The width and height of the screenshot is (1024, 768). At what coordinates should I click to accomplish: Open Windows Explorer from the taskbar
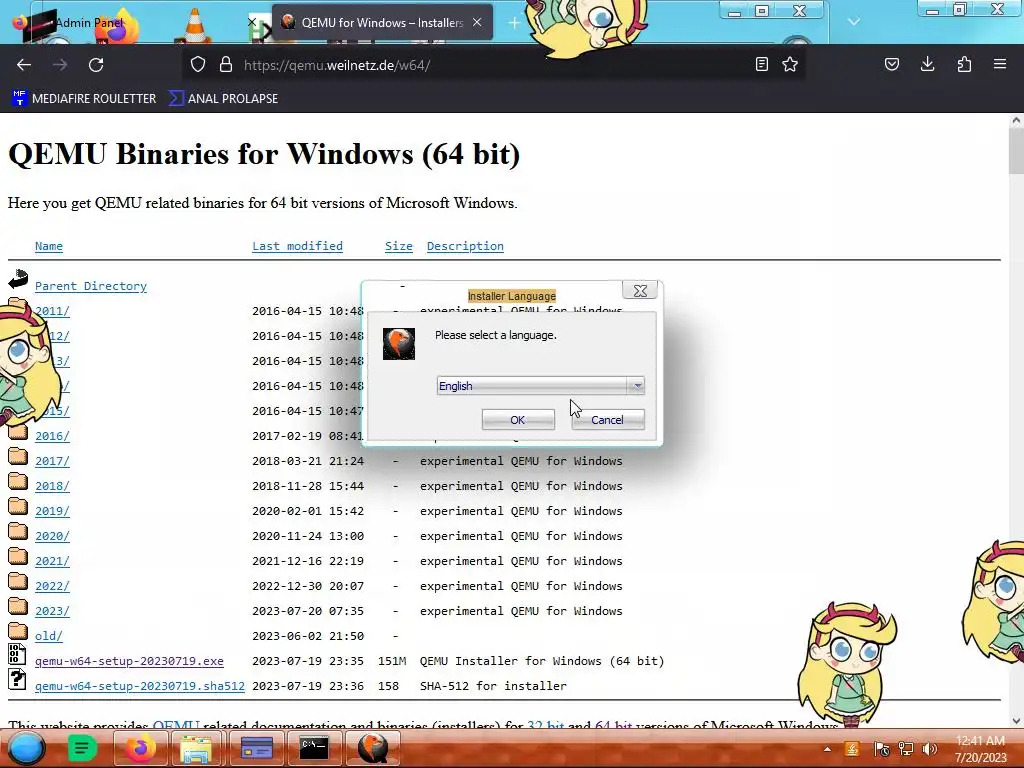(195, 748)
